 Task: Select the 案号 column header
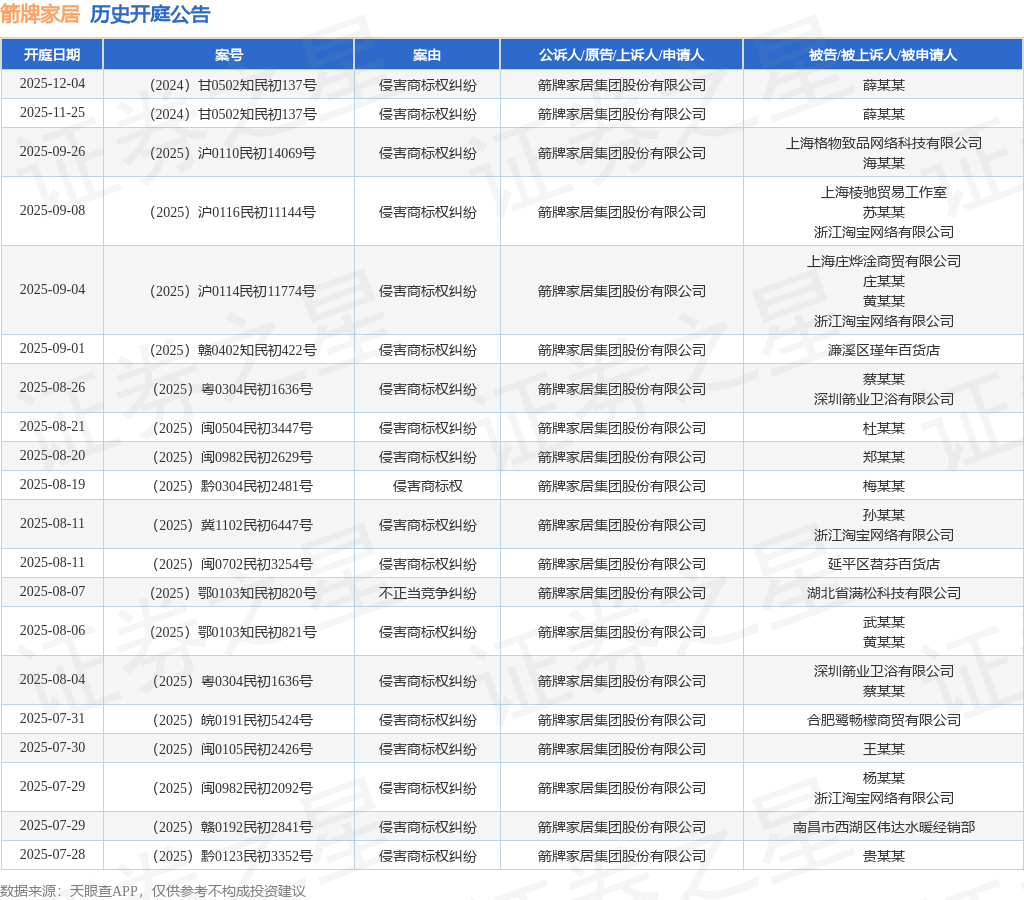pyautogui.click(x=229, y=55)
